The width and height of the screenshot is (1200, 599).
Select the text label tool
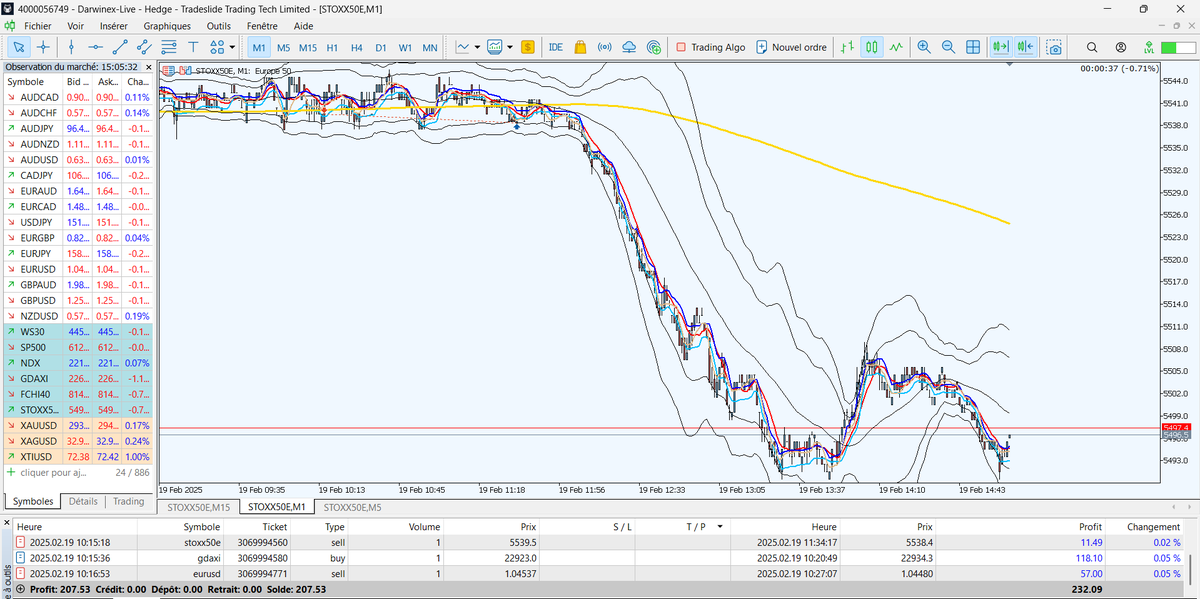pos(193,47)
